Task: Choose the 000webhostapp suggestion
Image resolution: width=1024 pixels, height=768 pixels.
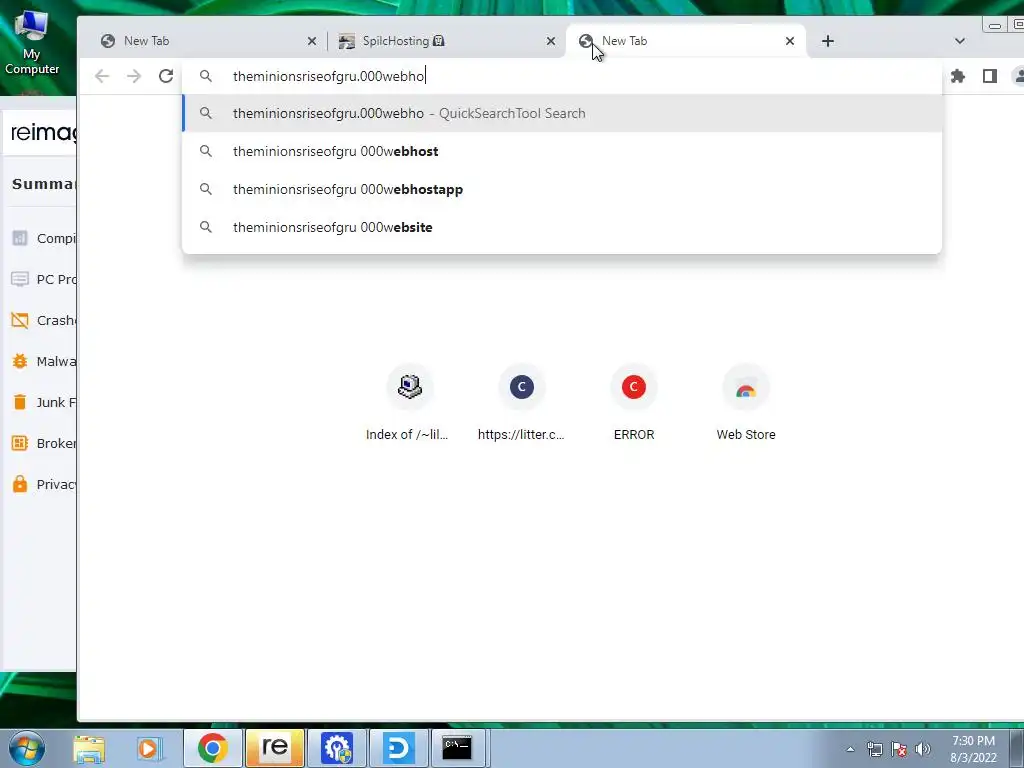Action: pos(562,189)
